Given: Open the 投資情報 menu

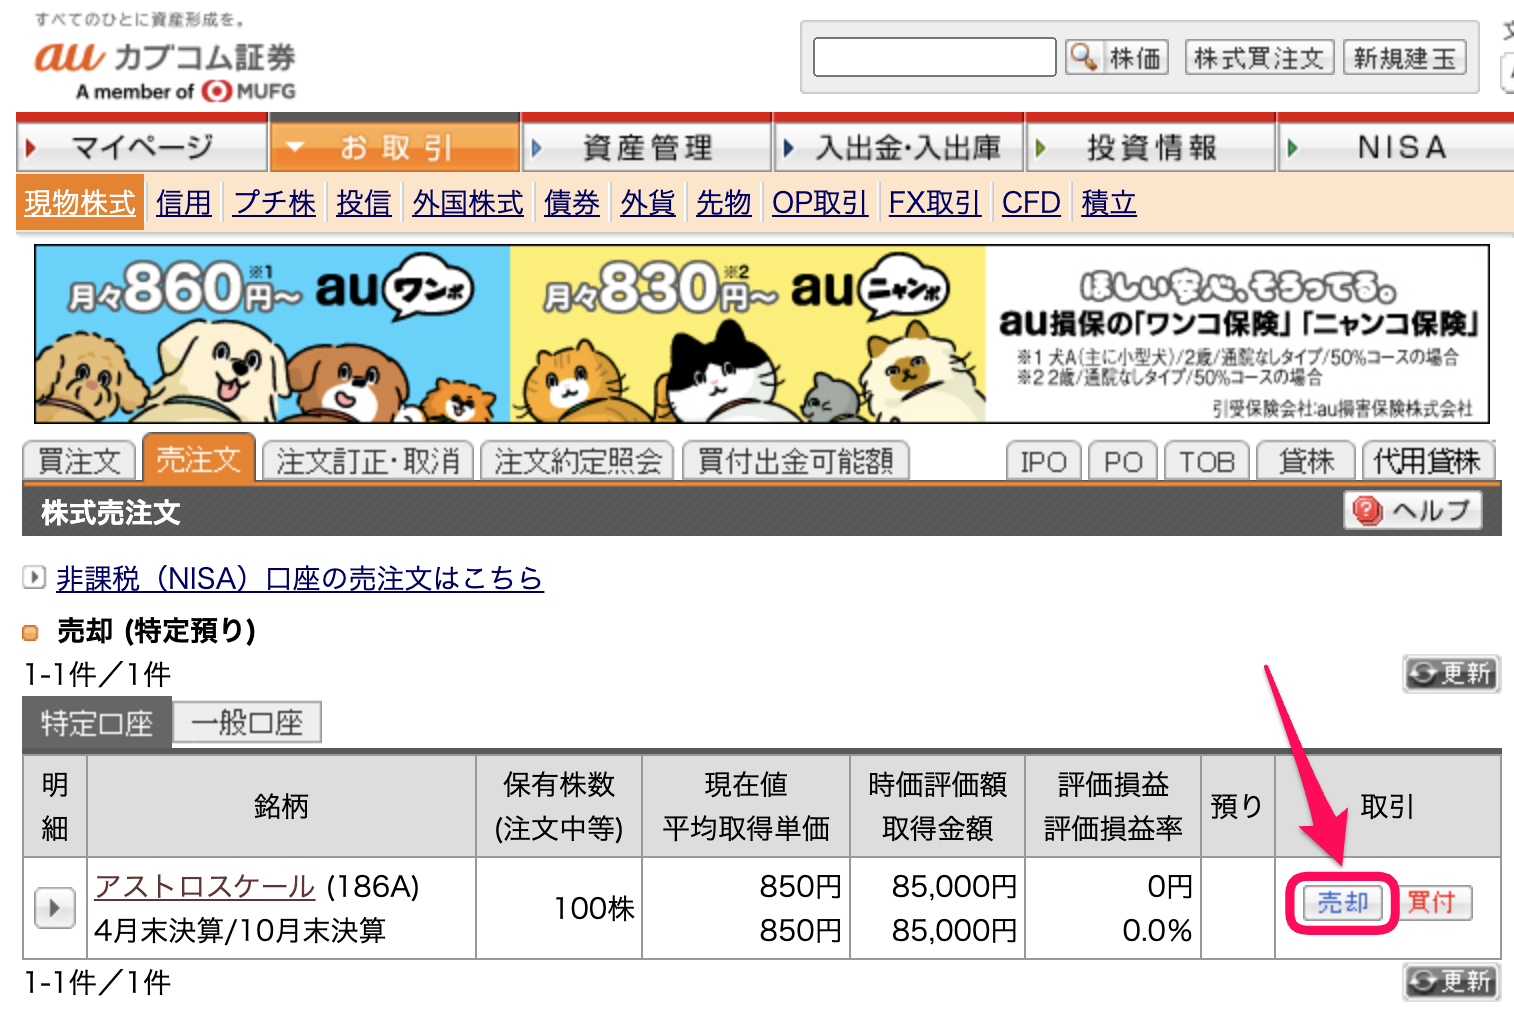Looking at the screenshot, I should (1151, 147).
